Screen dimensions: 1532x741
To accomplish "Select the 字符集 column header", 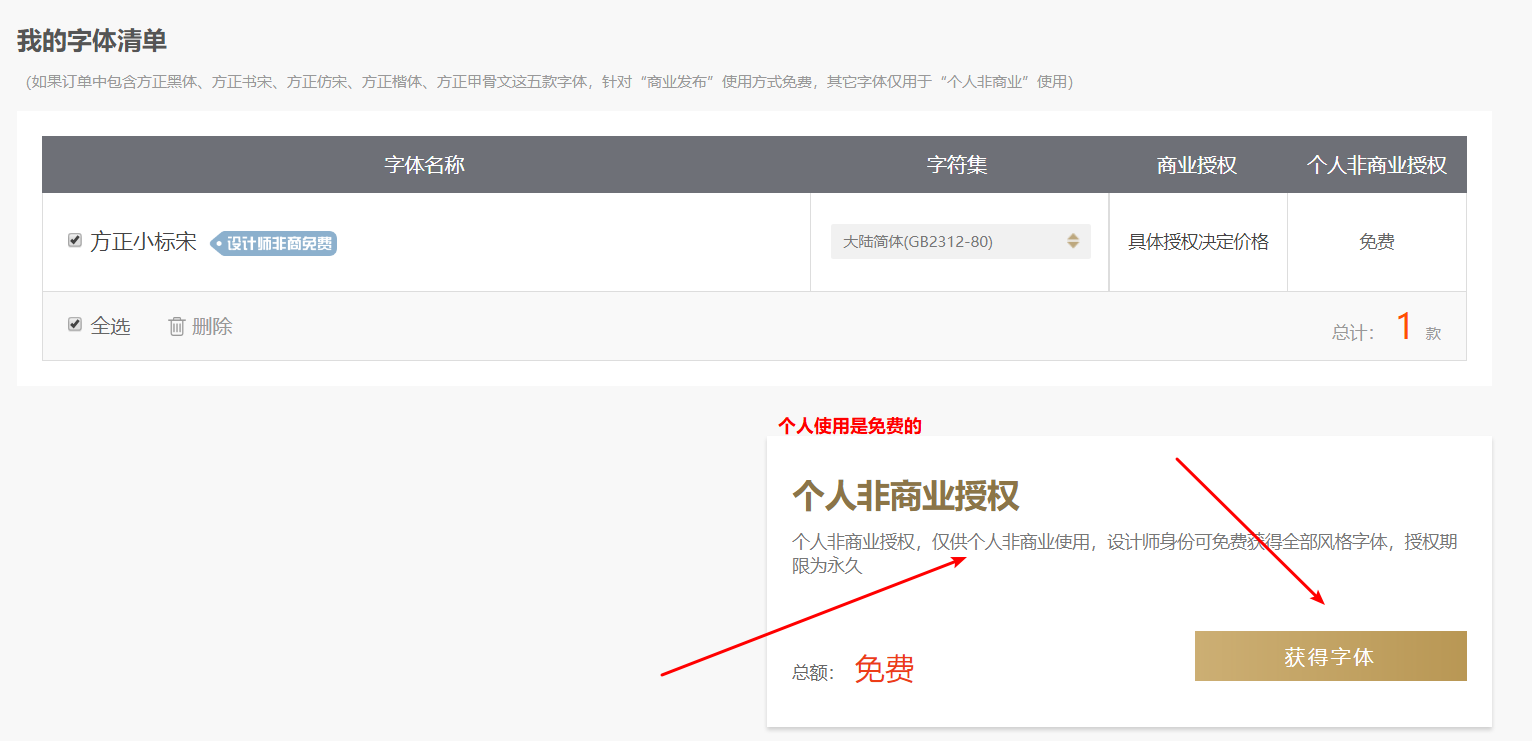I will [x=957, y=164].
